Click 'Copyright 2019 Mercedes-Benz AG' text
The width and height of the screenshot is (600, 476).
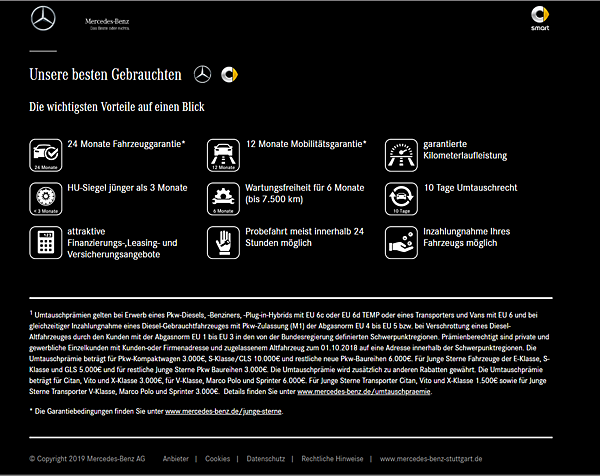tap(87, 458)
